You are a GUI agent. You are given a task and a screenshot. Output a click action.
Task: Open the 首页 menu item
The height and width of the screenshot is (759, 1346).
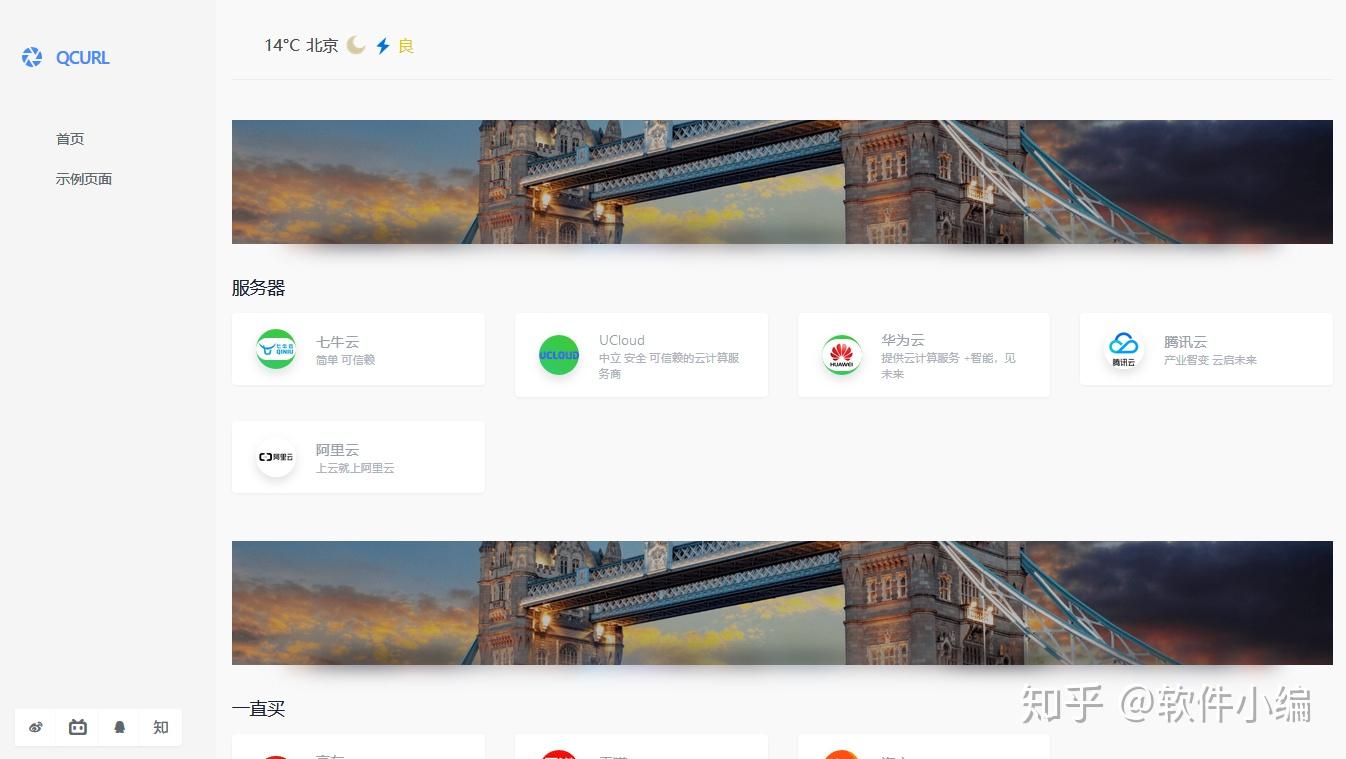click(x=70, y=139)
